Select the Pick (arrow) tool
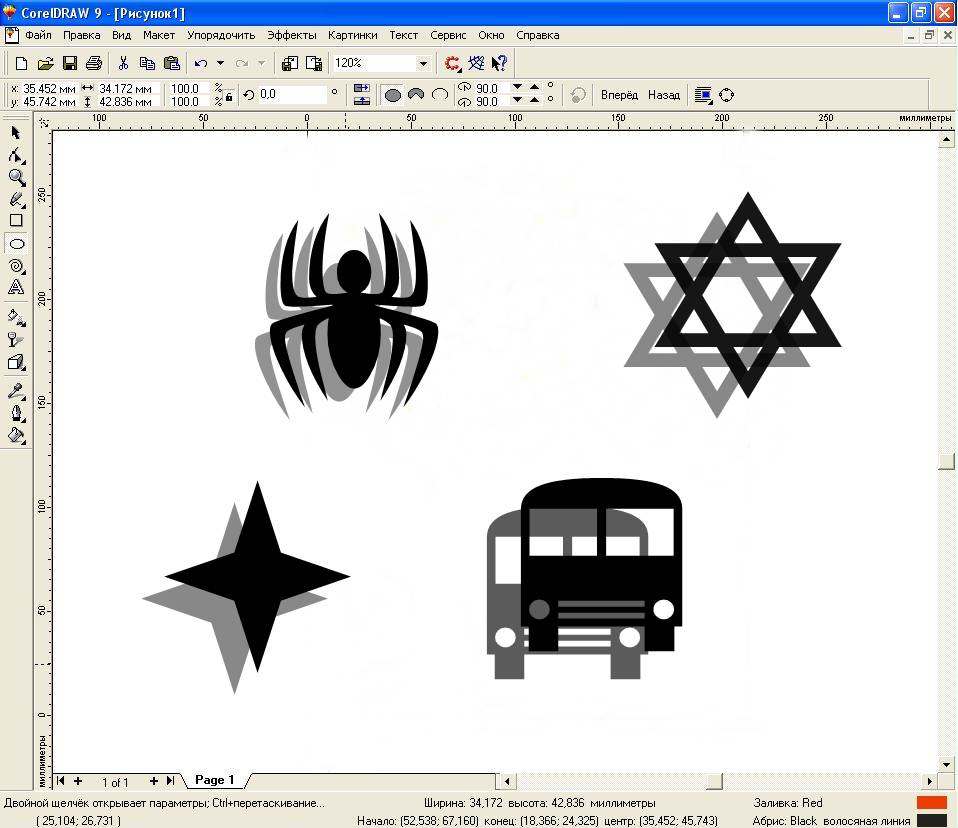This screenshot has height=828, width=958. [16, 133]
